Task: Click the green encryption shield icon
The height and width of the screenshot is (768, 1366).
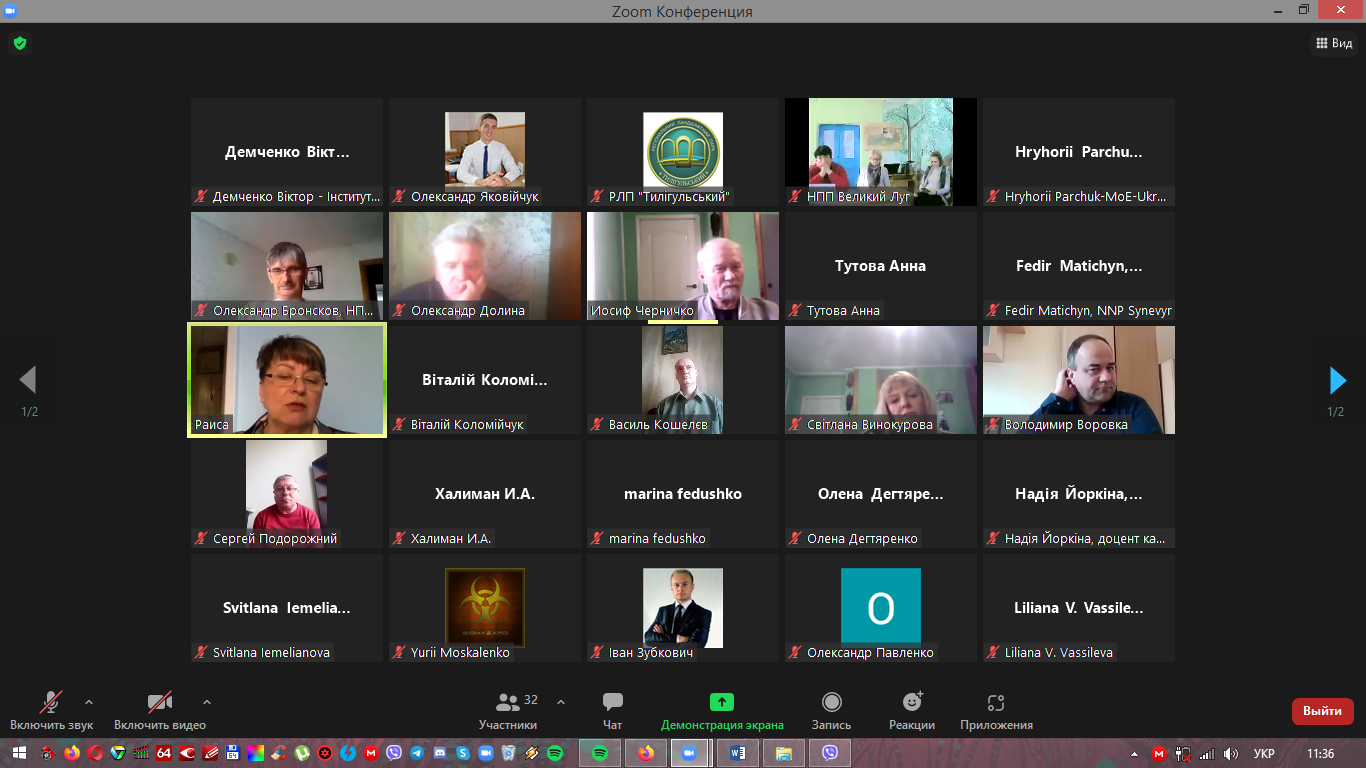Action: [x=19, y=43]
